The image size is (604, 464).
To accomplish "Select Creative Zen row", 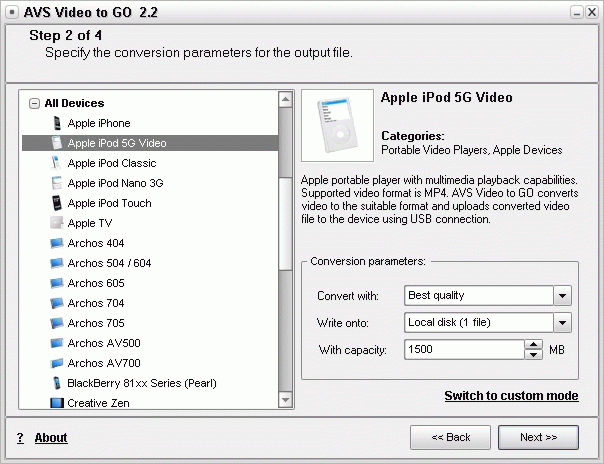I will pos(150,403).
